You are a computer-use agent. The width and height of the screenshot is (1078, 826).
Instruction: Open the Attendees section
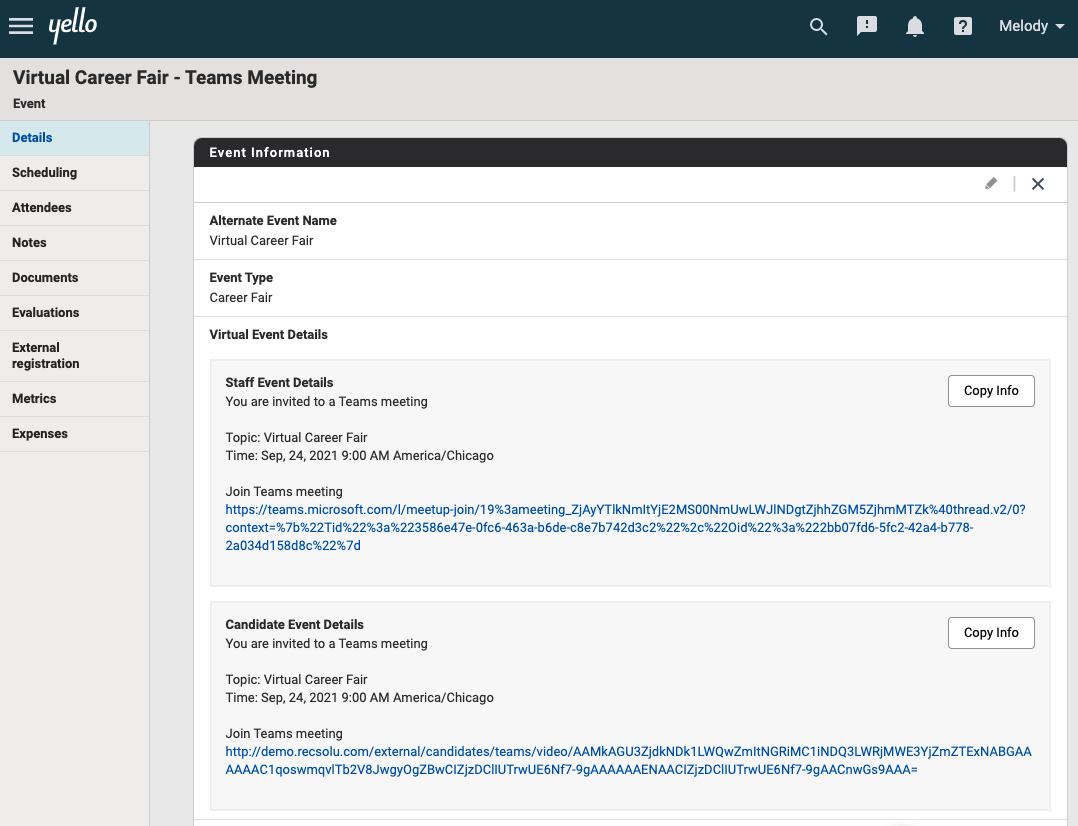click(x=44, y=207)
